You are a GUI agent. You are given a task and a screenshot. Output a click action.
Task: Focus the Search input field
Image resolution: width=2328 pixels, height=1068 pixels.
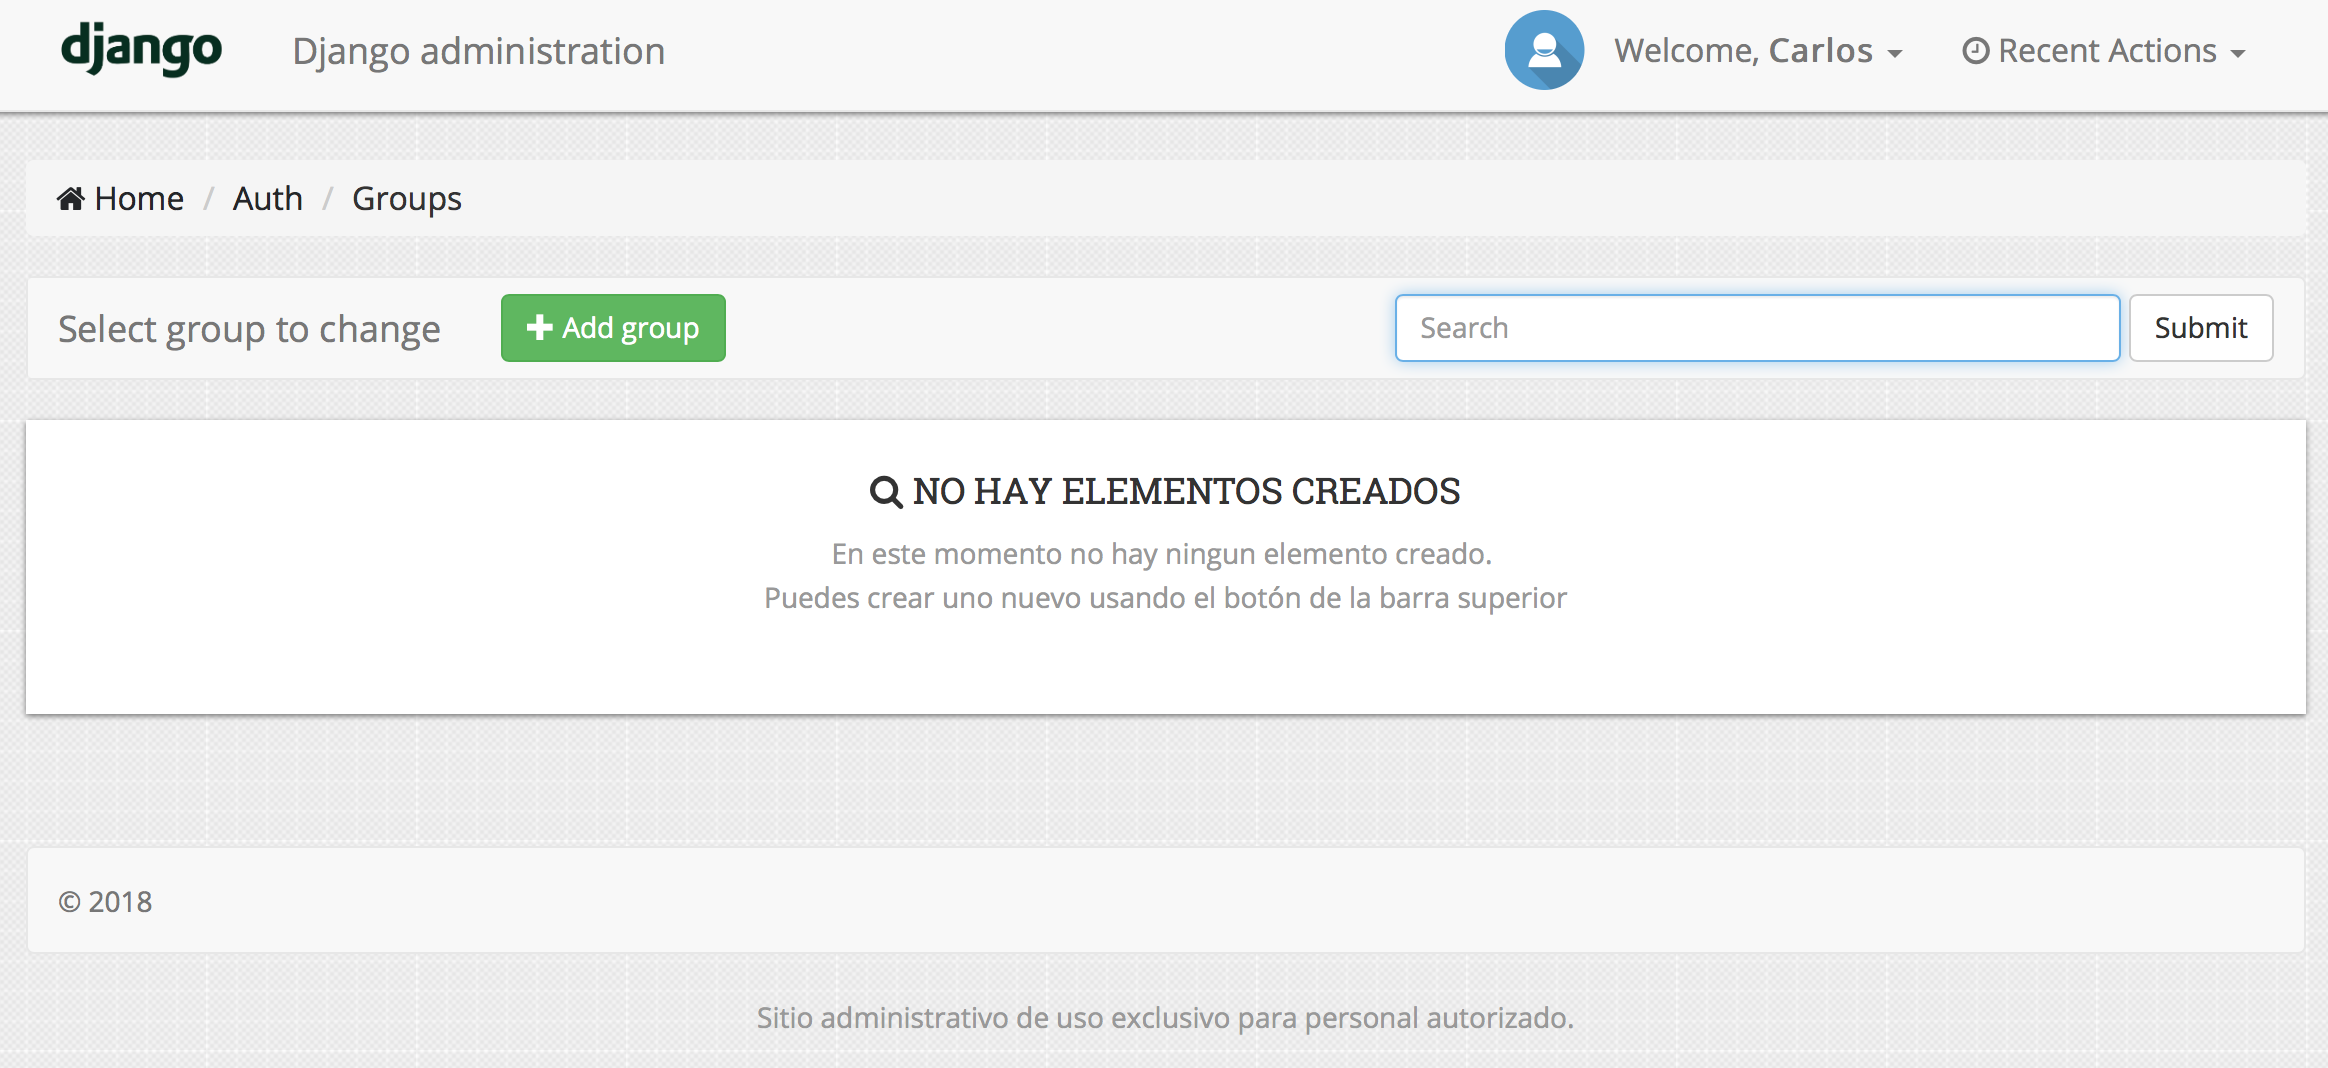click(x=1757, y=328)
